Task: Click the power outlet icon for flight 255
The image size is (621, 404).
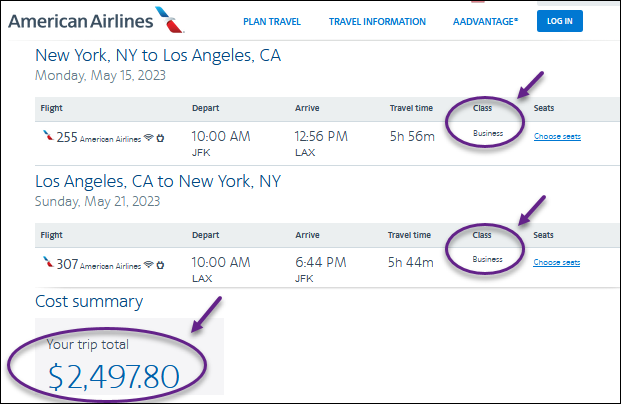Action: pyautogui.click(x=160, y=138)
